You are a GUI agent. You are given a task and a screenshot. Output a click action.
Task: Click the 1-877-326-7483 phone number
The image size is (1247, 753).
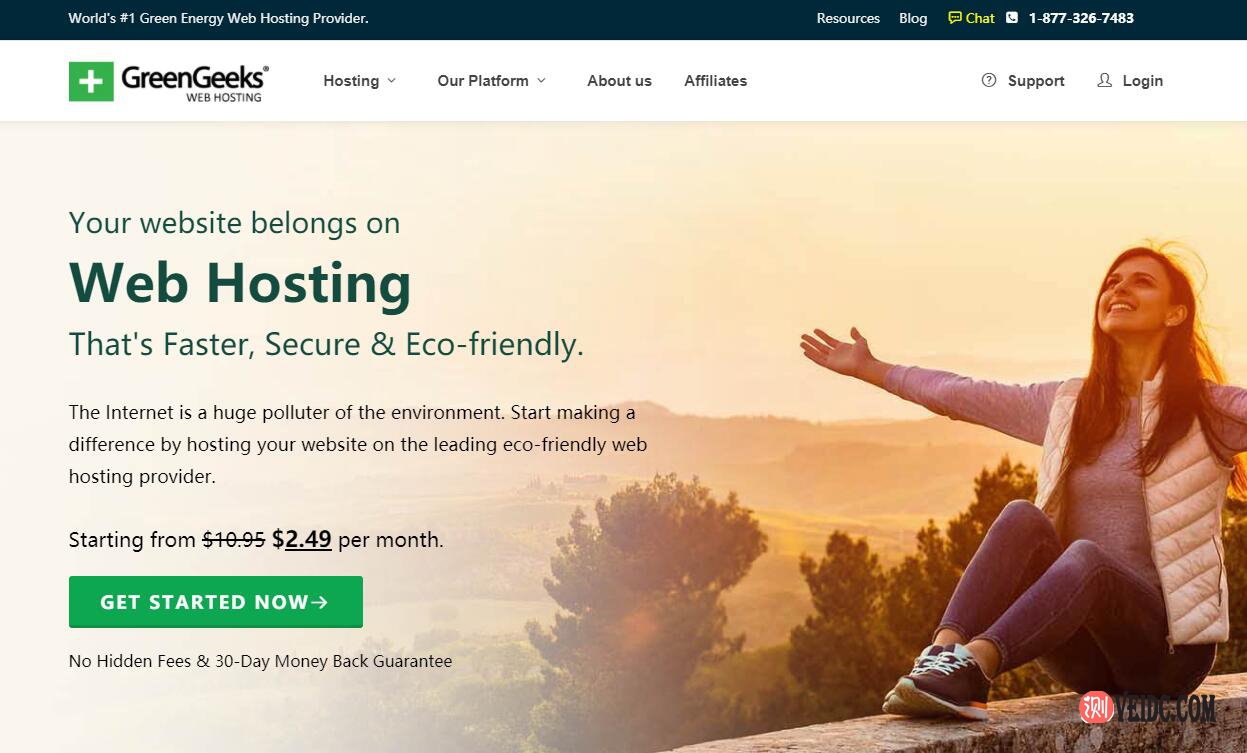point(1081,18)
